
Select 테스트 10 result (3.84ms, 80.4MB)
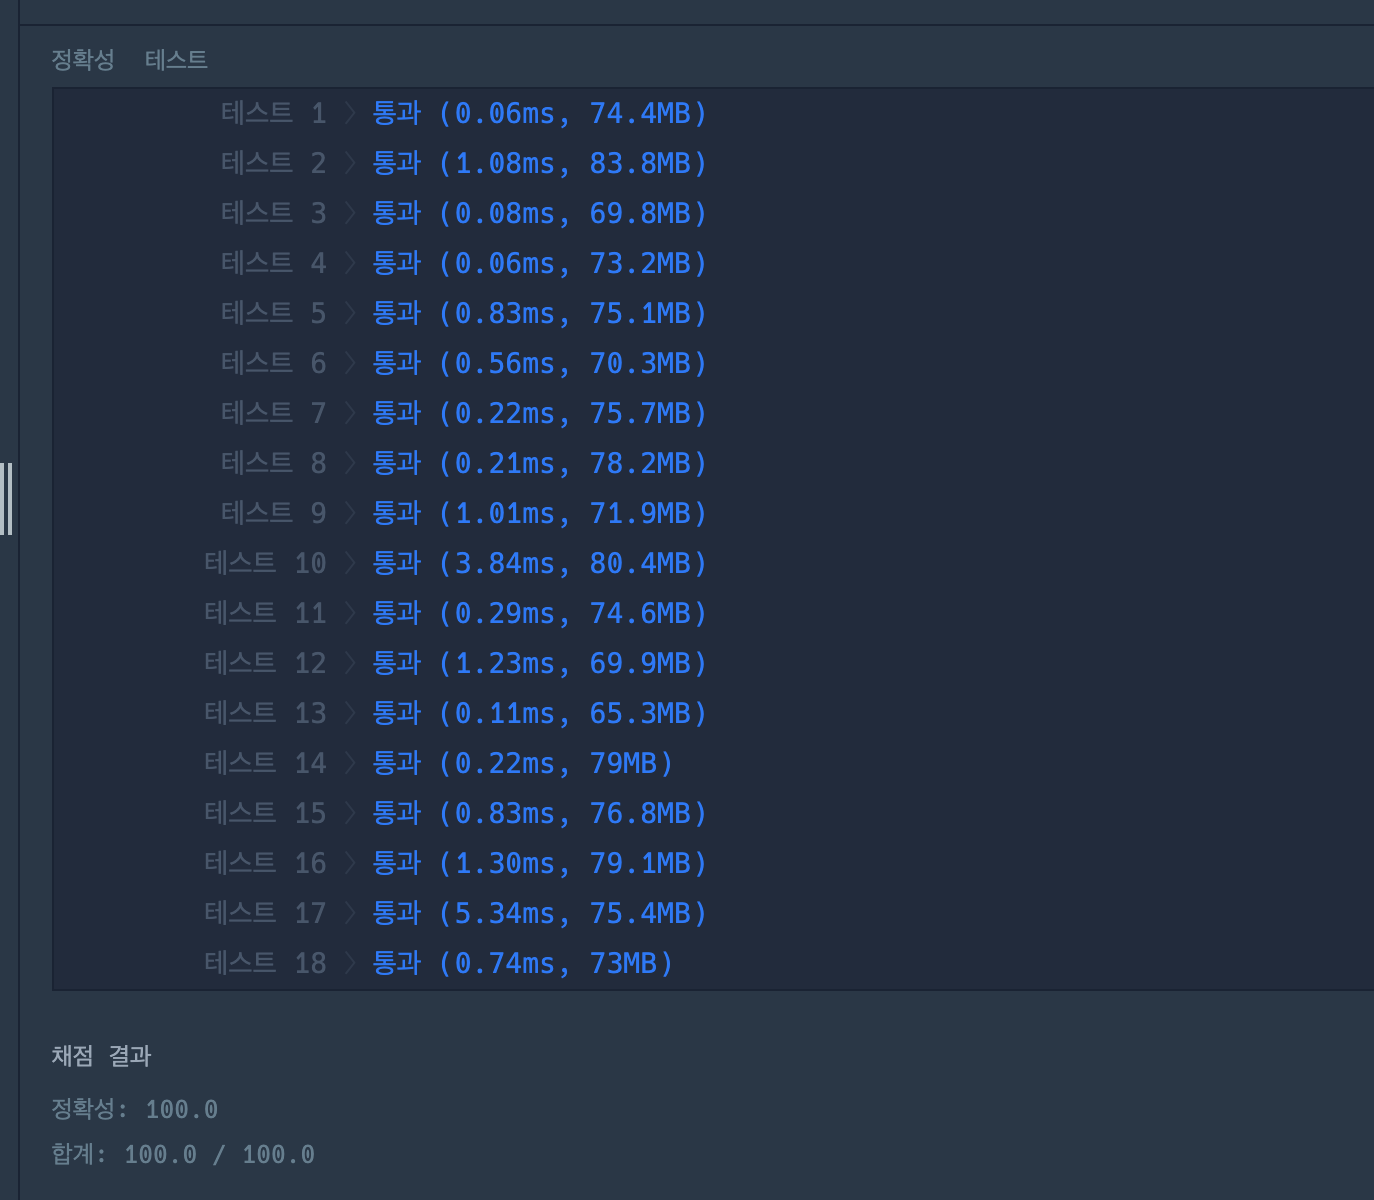[540, 563]
